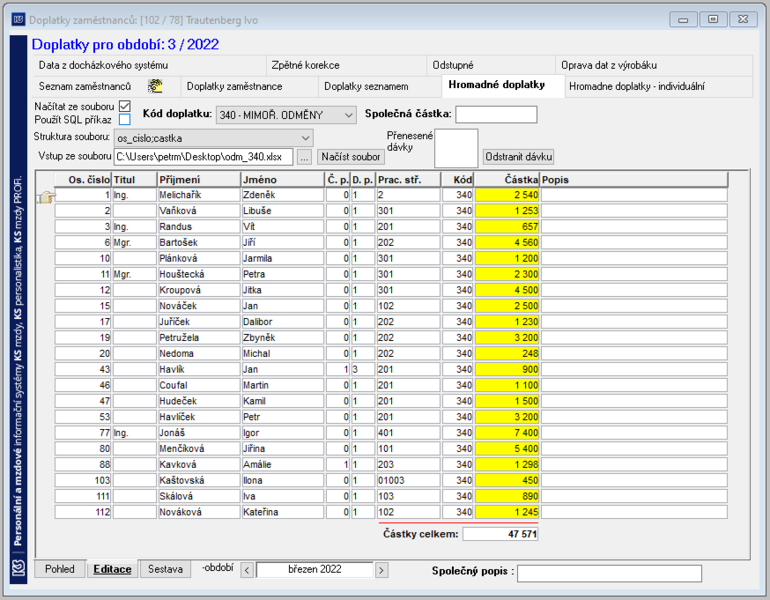The width and height of the screenshot is (770, 600).
Task: Click first name cell Amálie
Action: [282, 464]
